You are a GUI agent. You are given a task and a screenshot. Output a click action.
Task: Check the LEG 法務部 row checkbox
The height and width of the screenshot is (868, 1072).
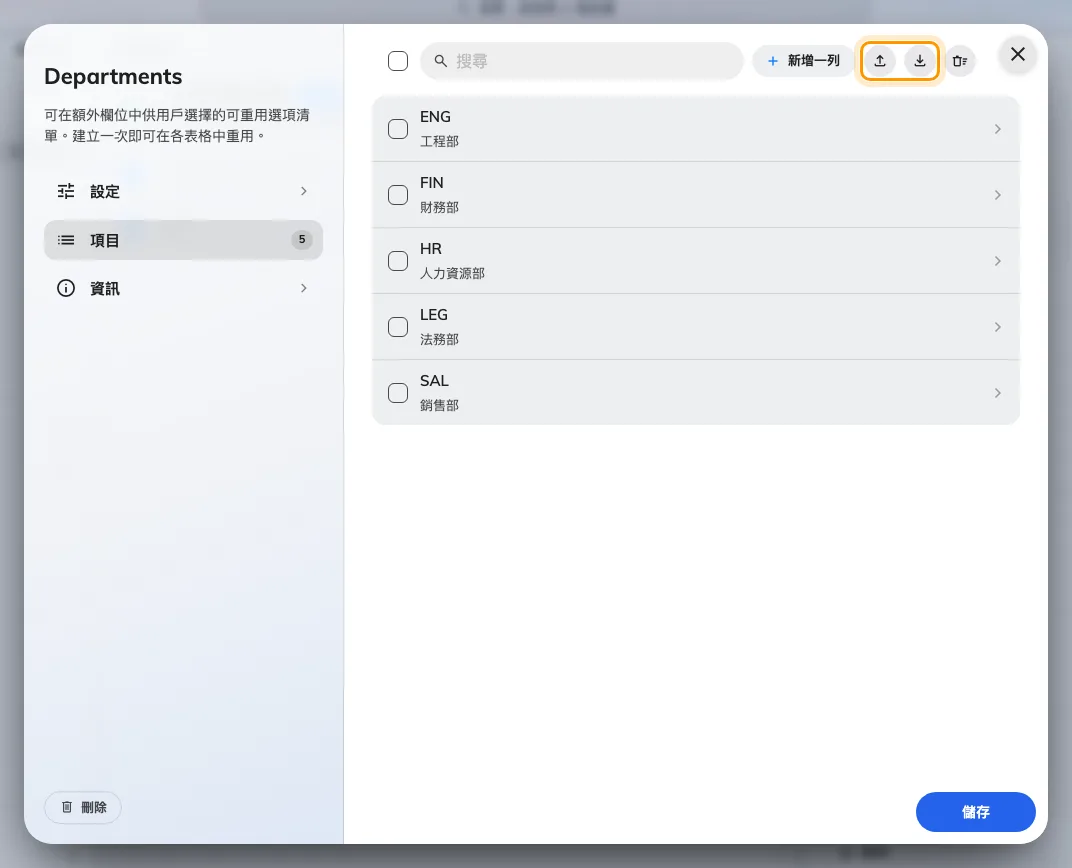[398, 327]
